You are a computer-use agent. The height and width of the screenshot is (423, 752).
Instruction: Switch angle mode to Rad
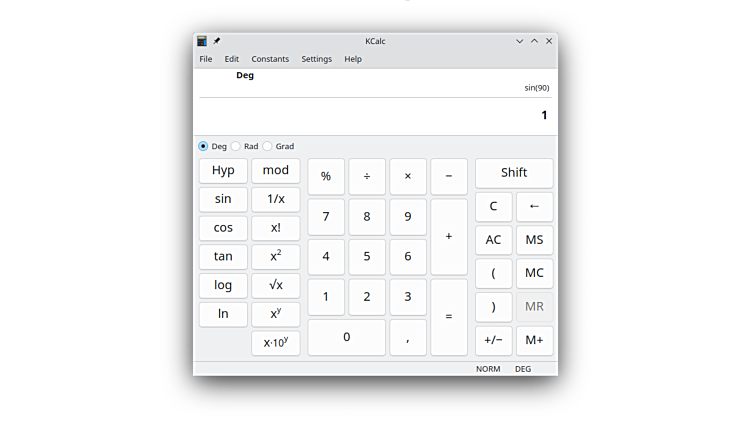coord(236,146)
